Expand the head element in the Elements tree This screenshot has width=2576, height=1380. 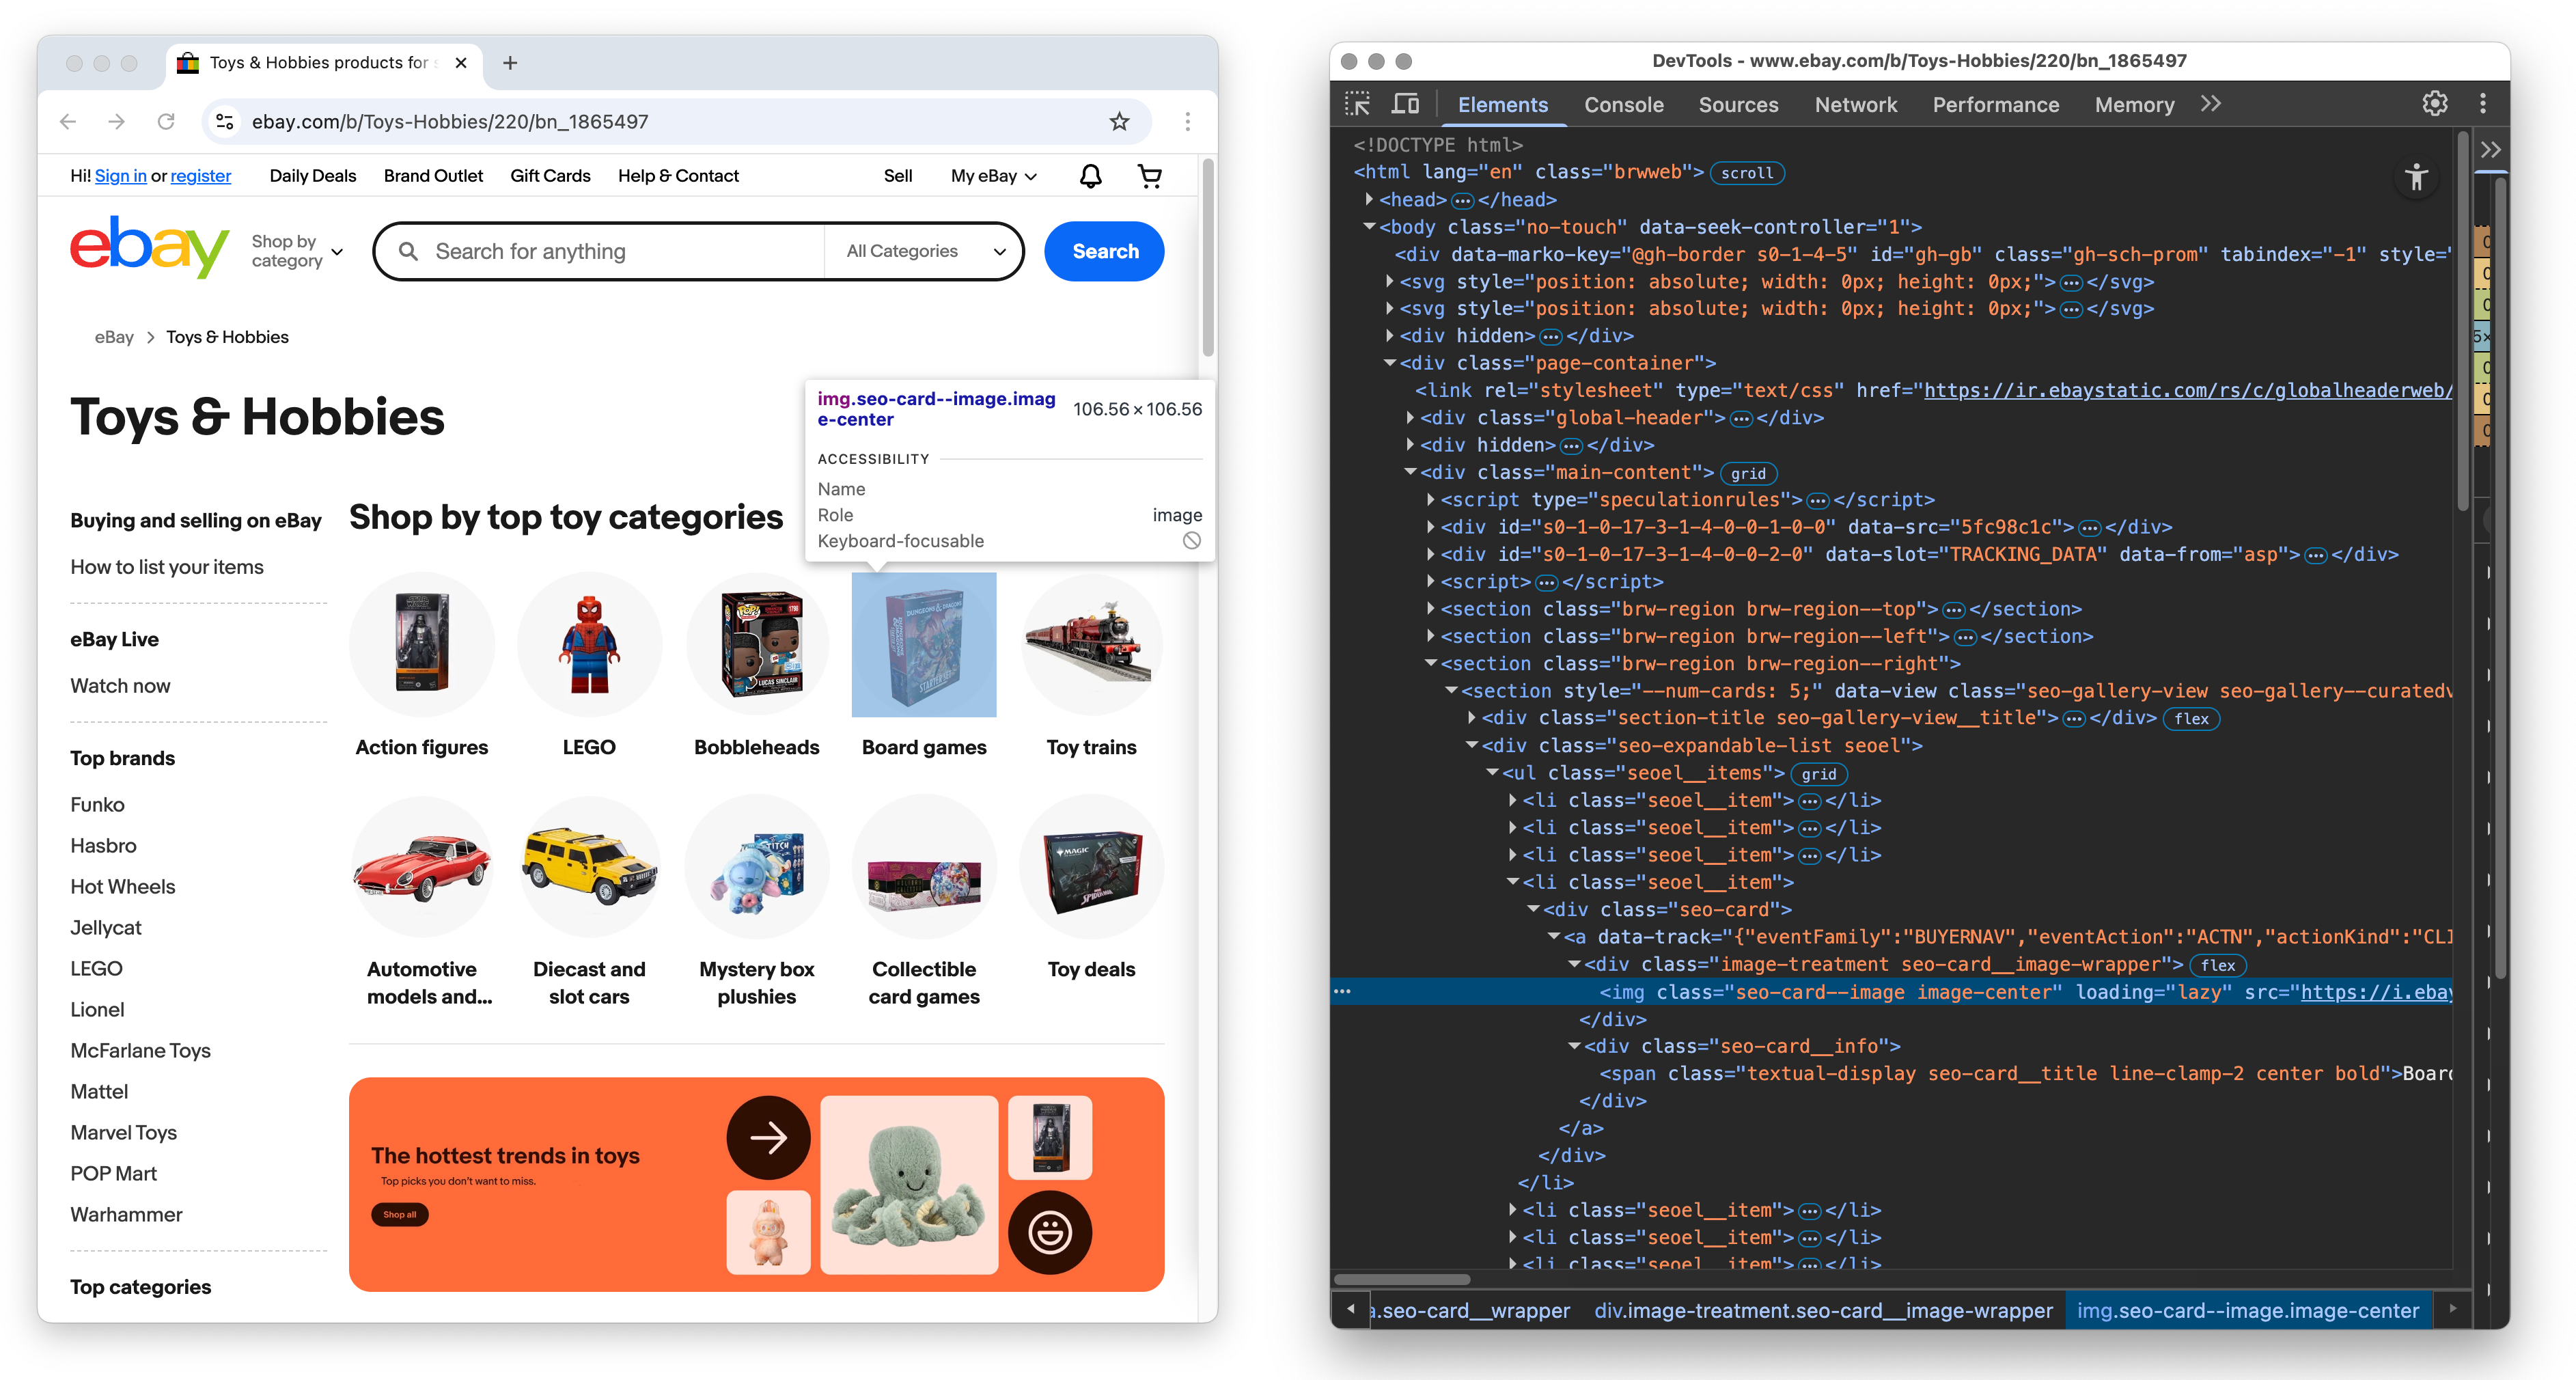click(1369, 199)
